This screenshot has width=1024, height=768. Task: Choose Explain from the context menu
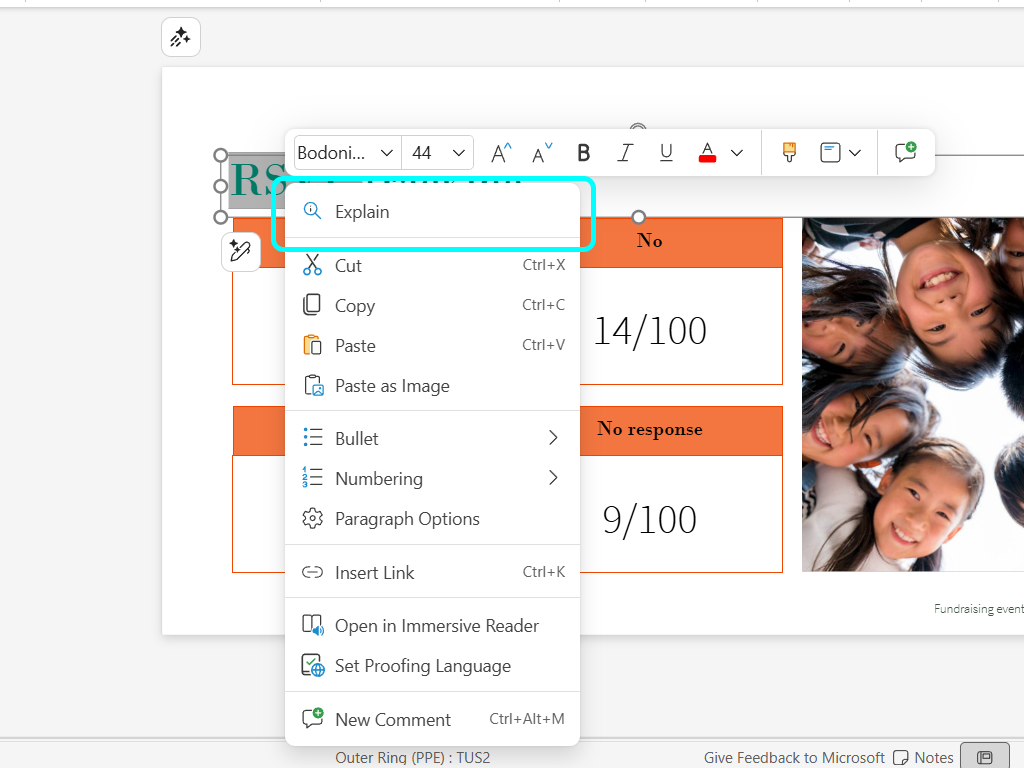361,211
